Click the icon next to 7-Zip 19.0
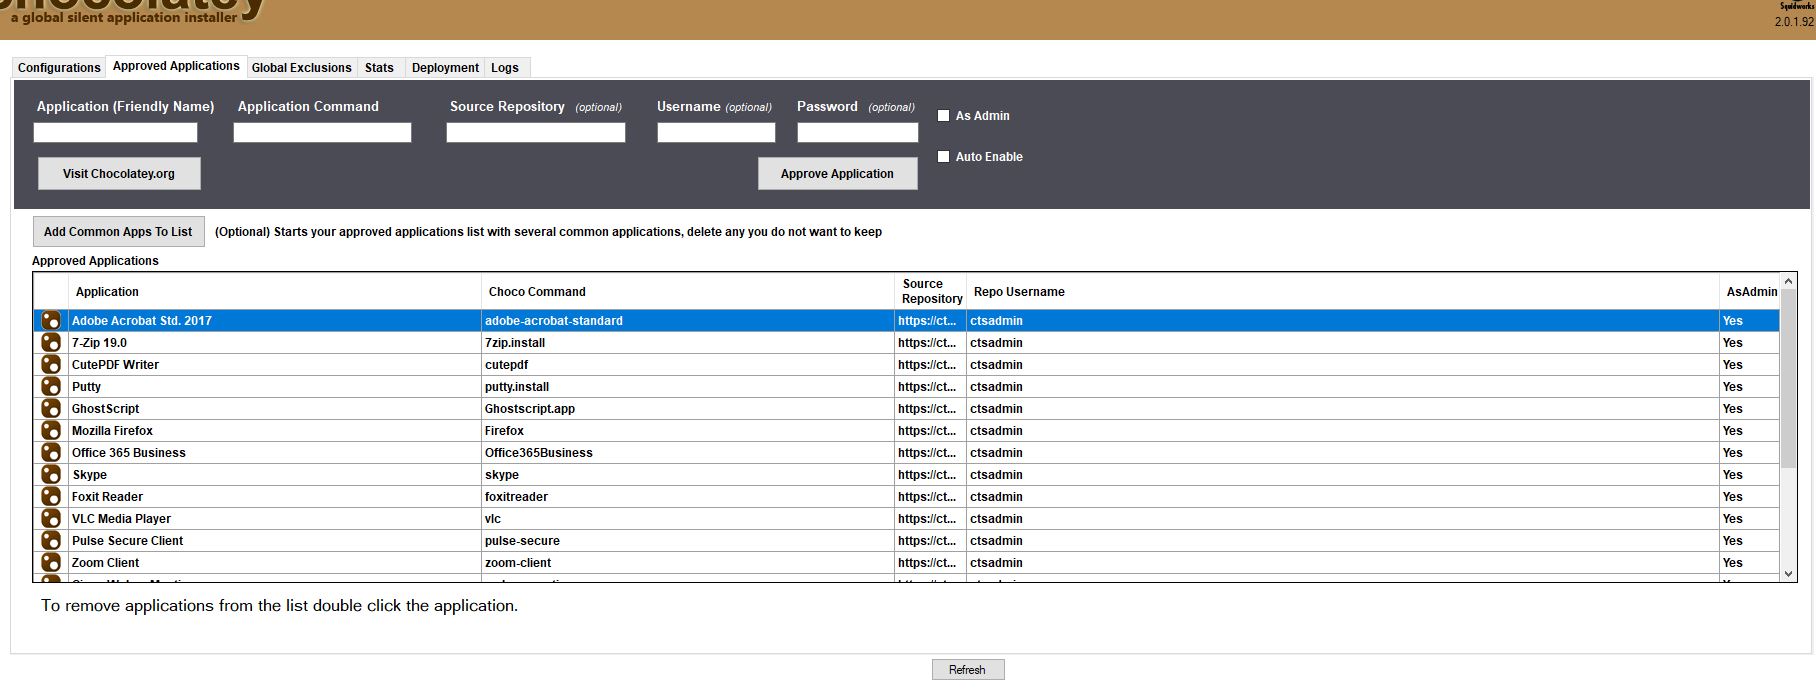 point(51,343)
